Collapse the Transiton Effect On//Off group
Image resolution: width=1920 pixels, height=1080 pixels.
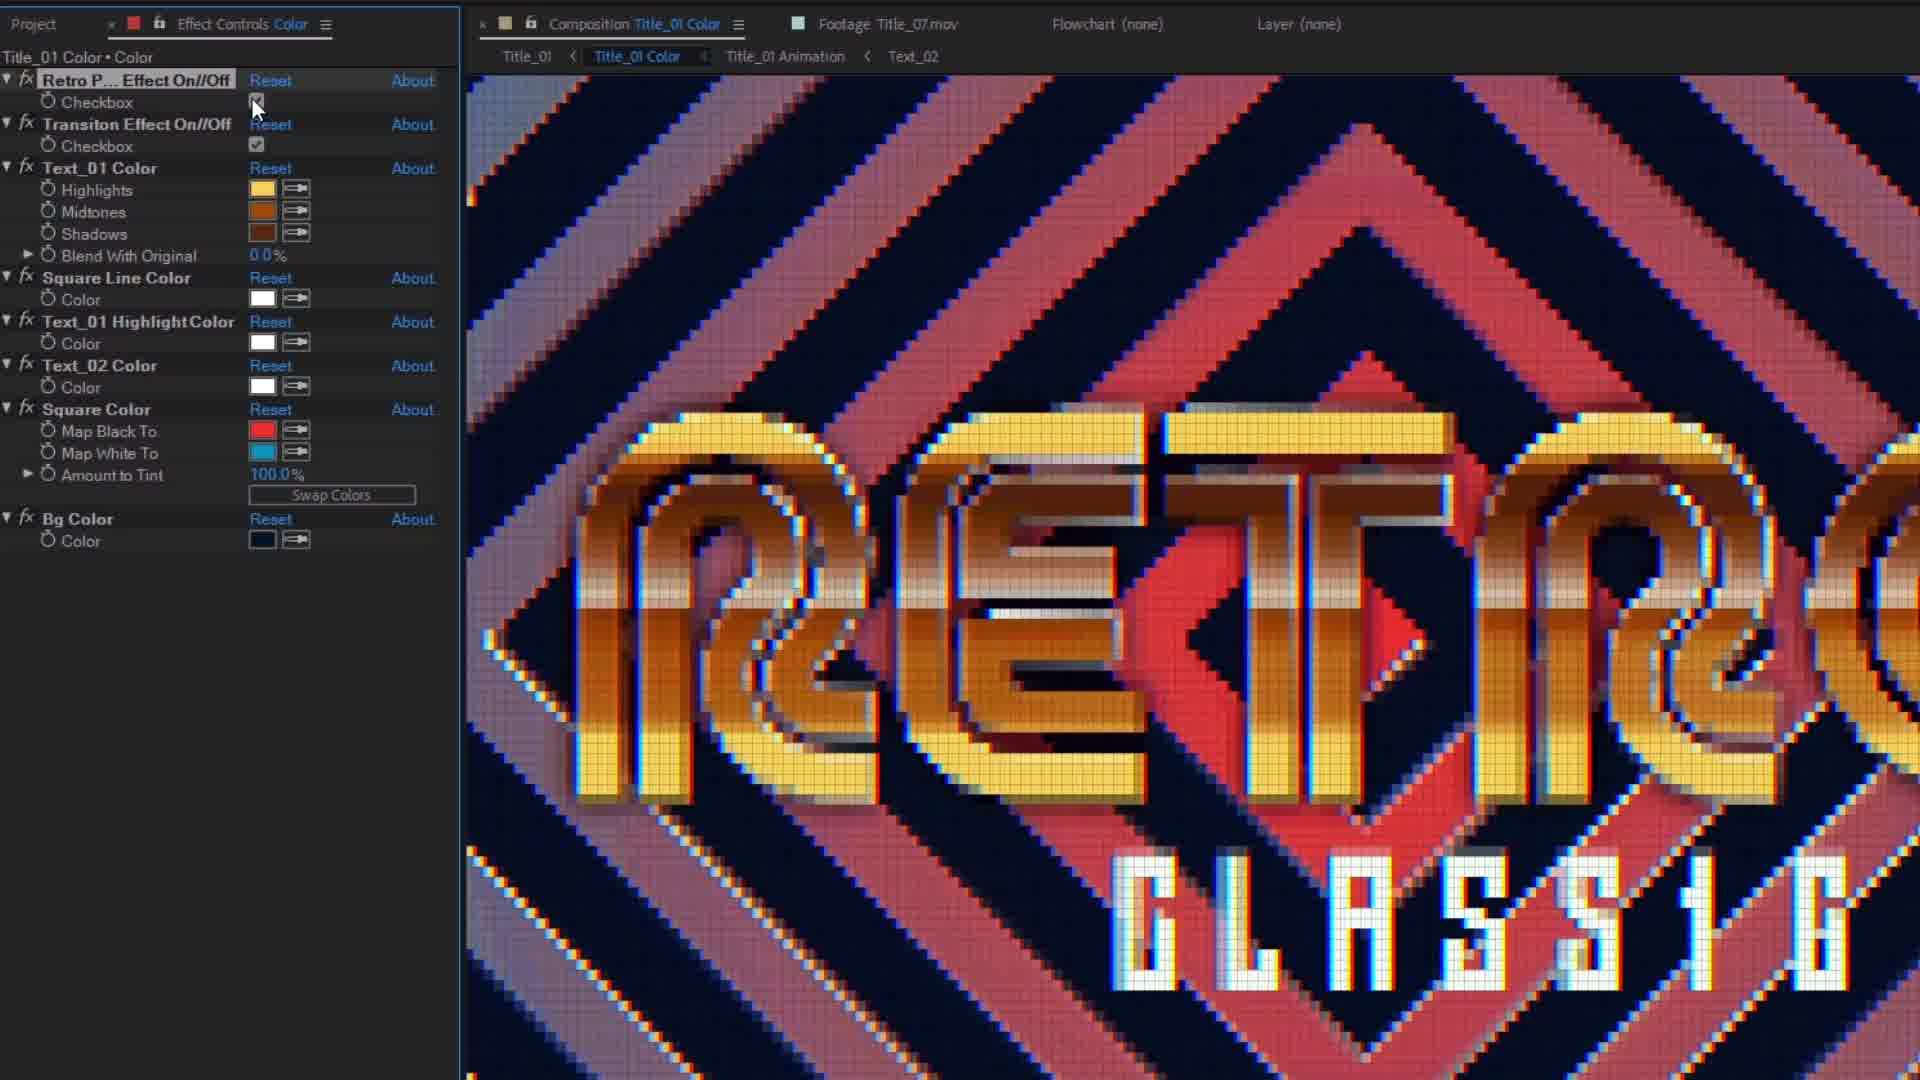click(x=8, y=123)
